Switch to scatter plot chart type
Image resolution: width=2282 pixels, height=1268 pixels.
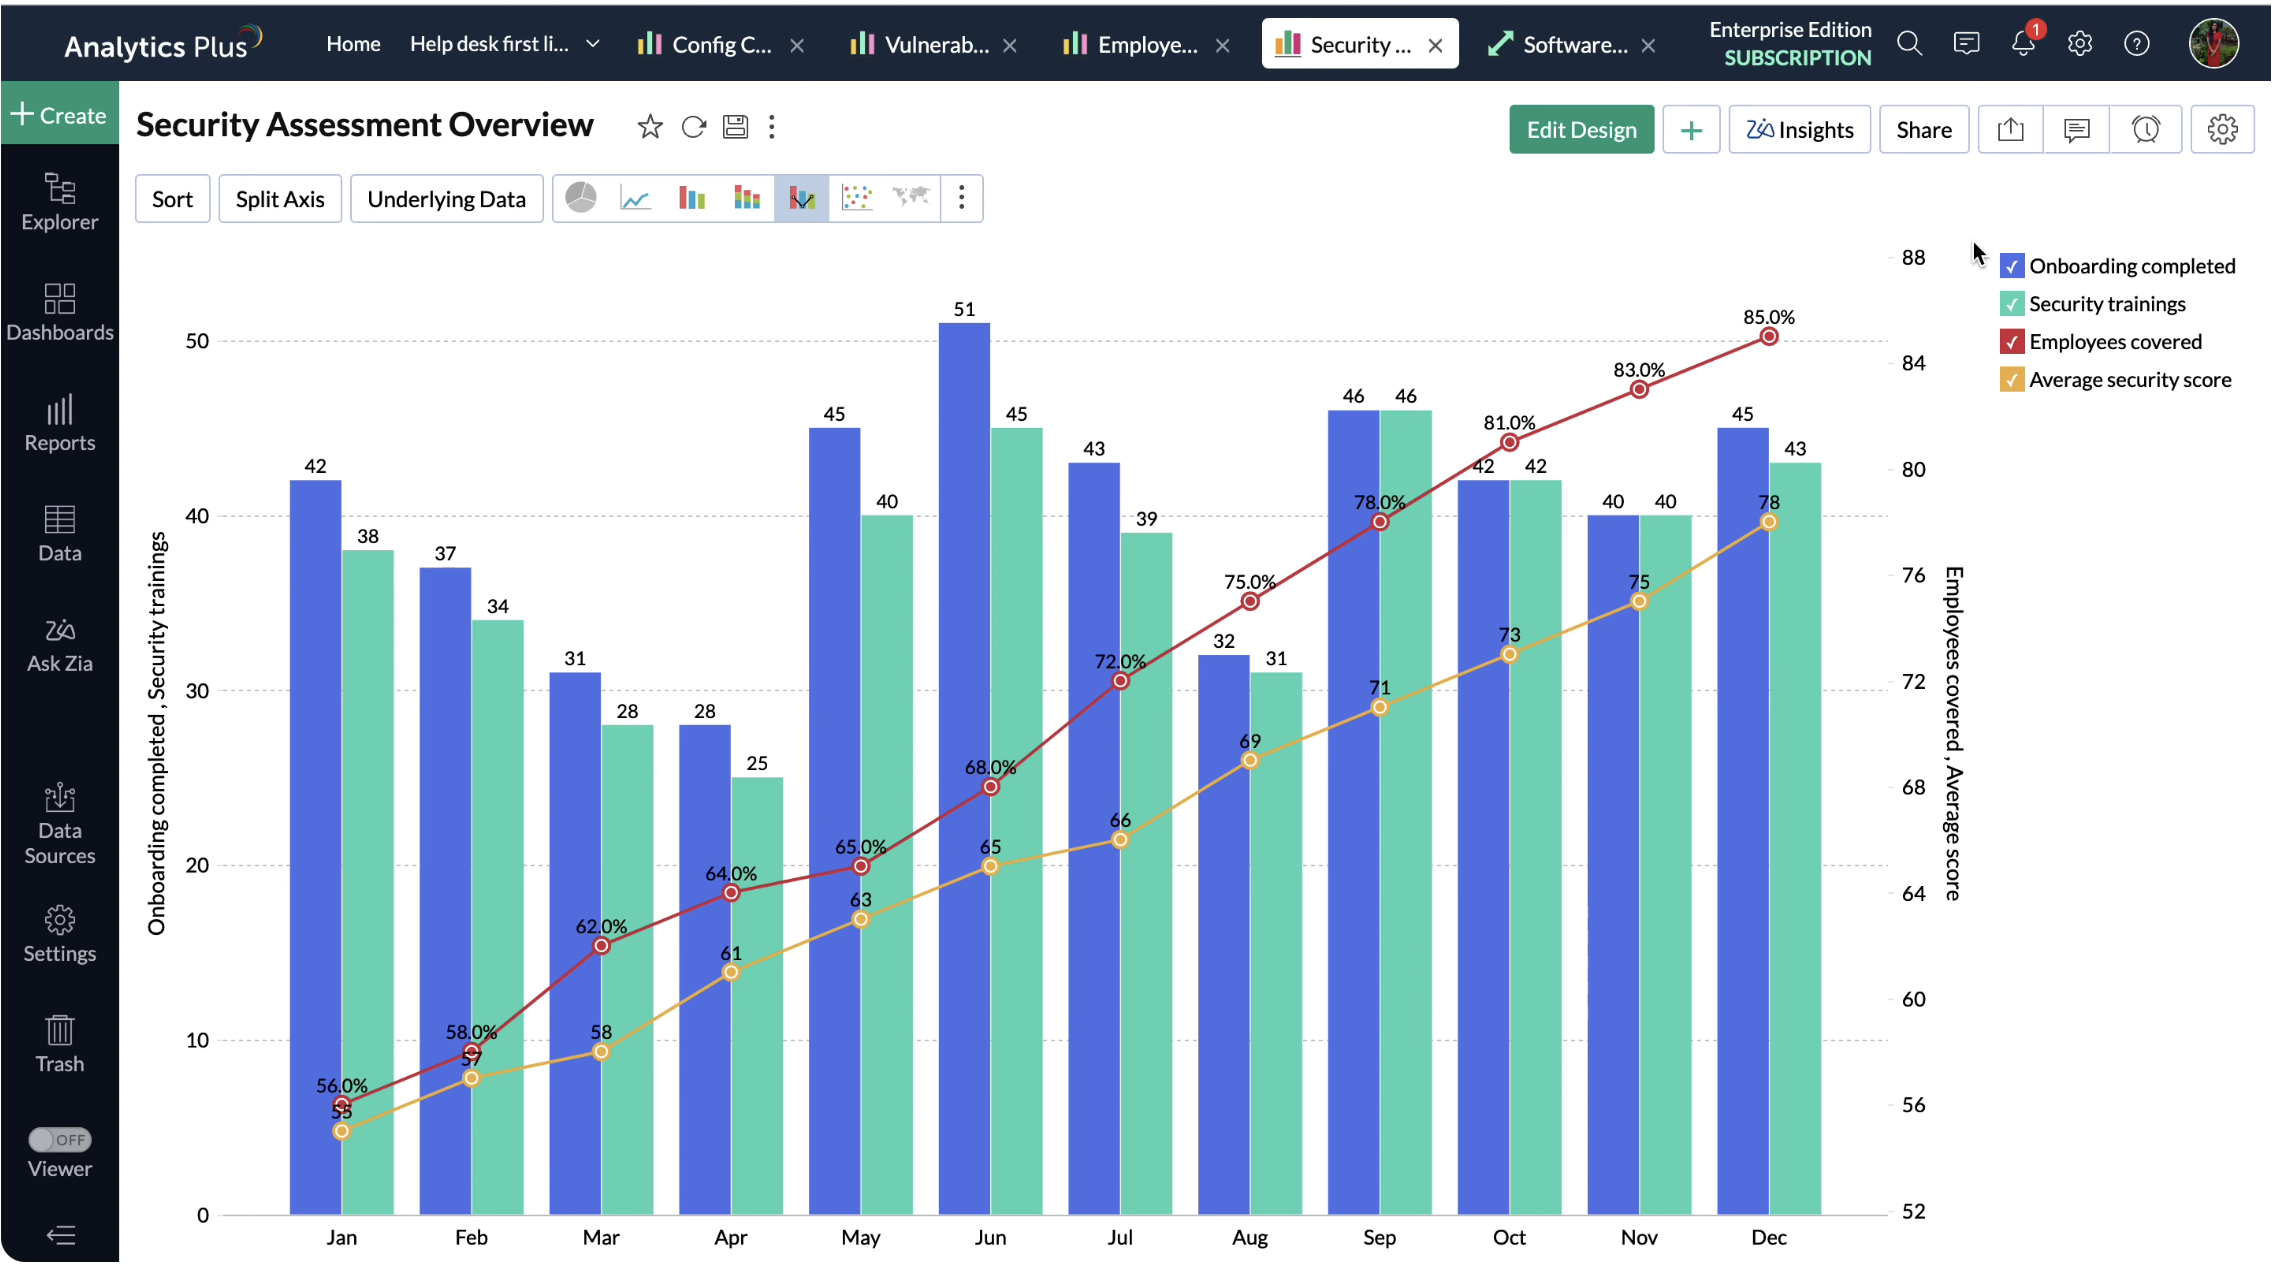[857, 198]
